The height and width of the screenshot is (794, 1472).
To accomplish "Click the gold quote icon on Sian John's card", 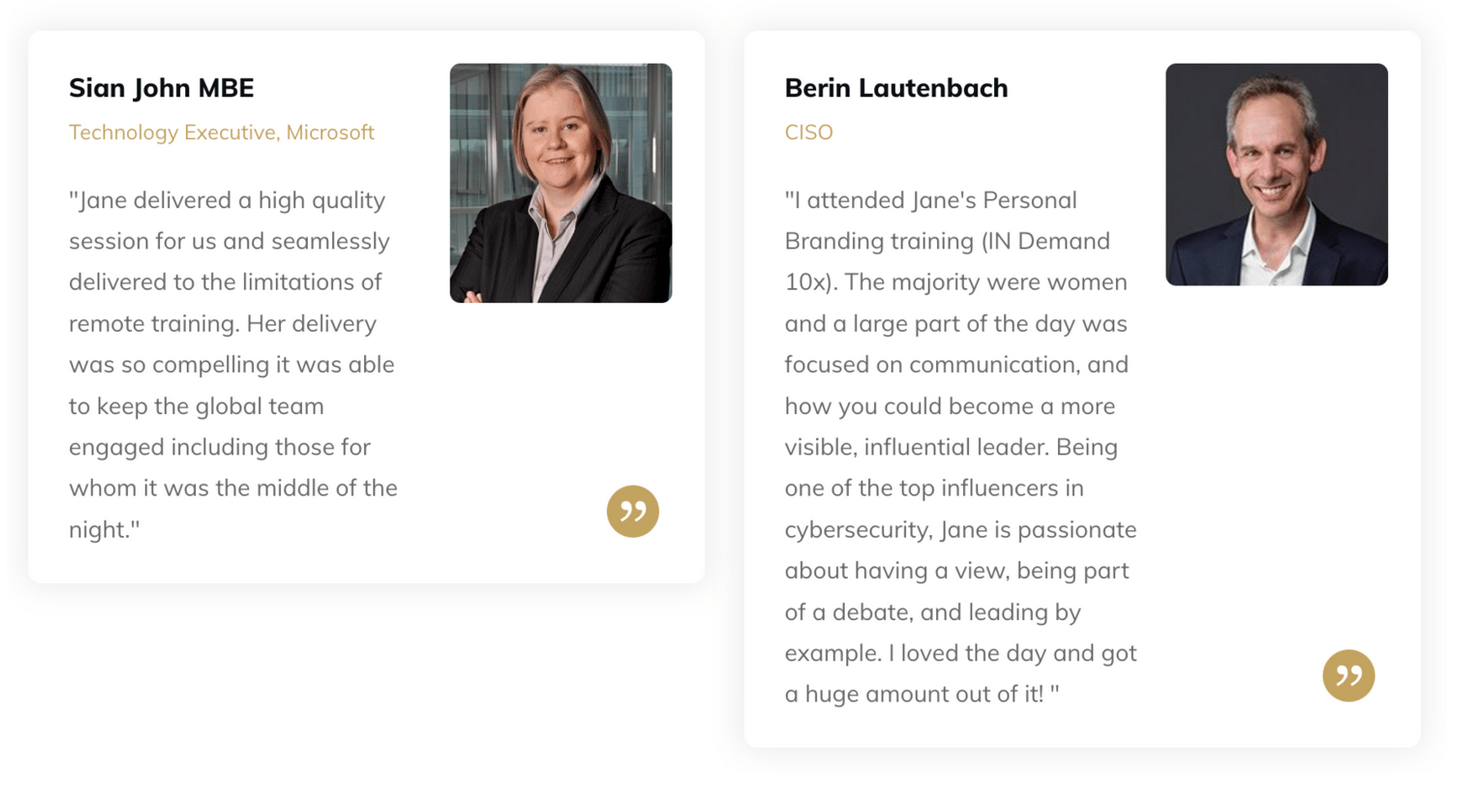I will click(632, 512).
